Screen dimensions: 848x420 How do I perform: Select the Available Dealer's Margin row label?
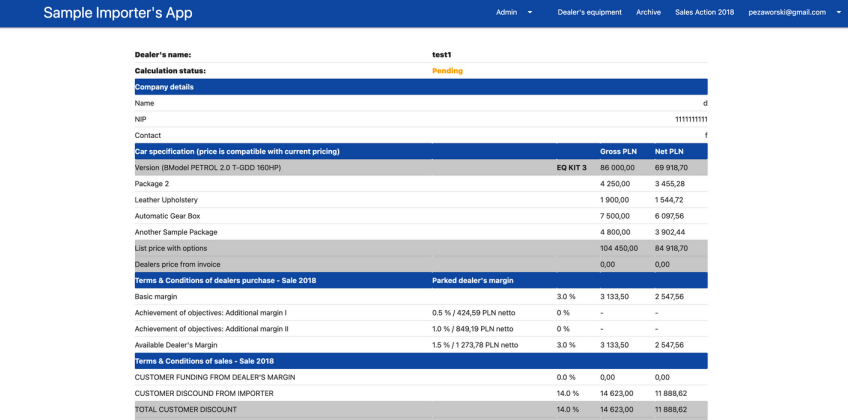click(x=176, y=345)
